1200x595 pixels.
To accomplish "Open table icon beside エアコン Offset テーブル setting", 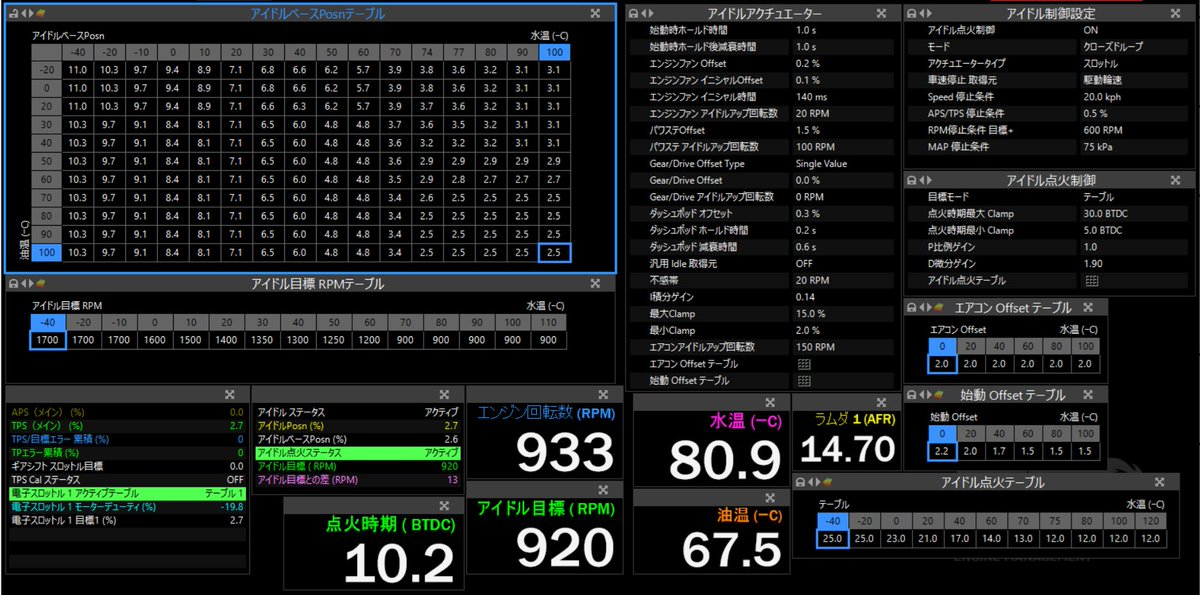I will (x=804, y=364).
